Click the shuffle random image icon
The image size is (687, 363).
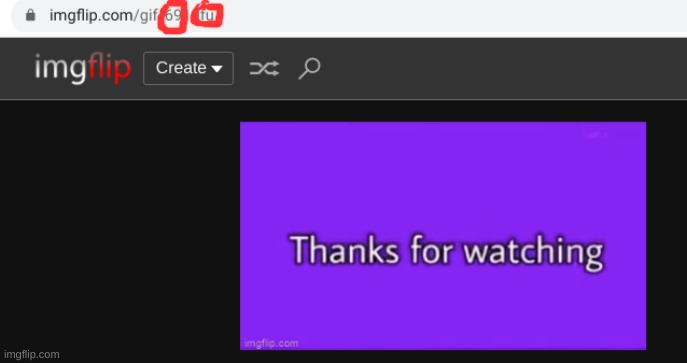click(x=264, y=69)
